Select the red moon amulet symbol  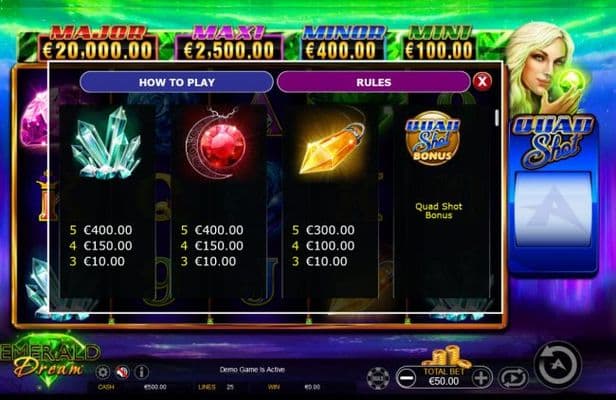(x=216, y=143)
